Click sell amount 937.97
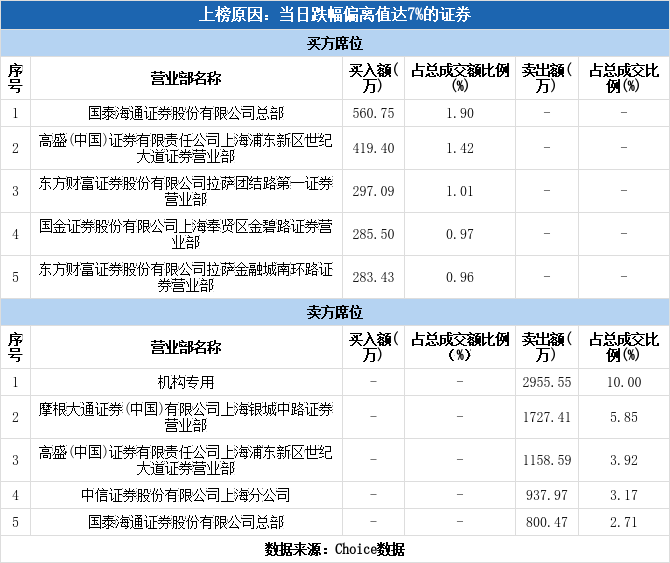This screenshot has width=670, height=563. click(547, 495)
